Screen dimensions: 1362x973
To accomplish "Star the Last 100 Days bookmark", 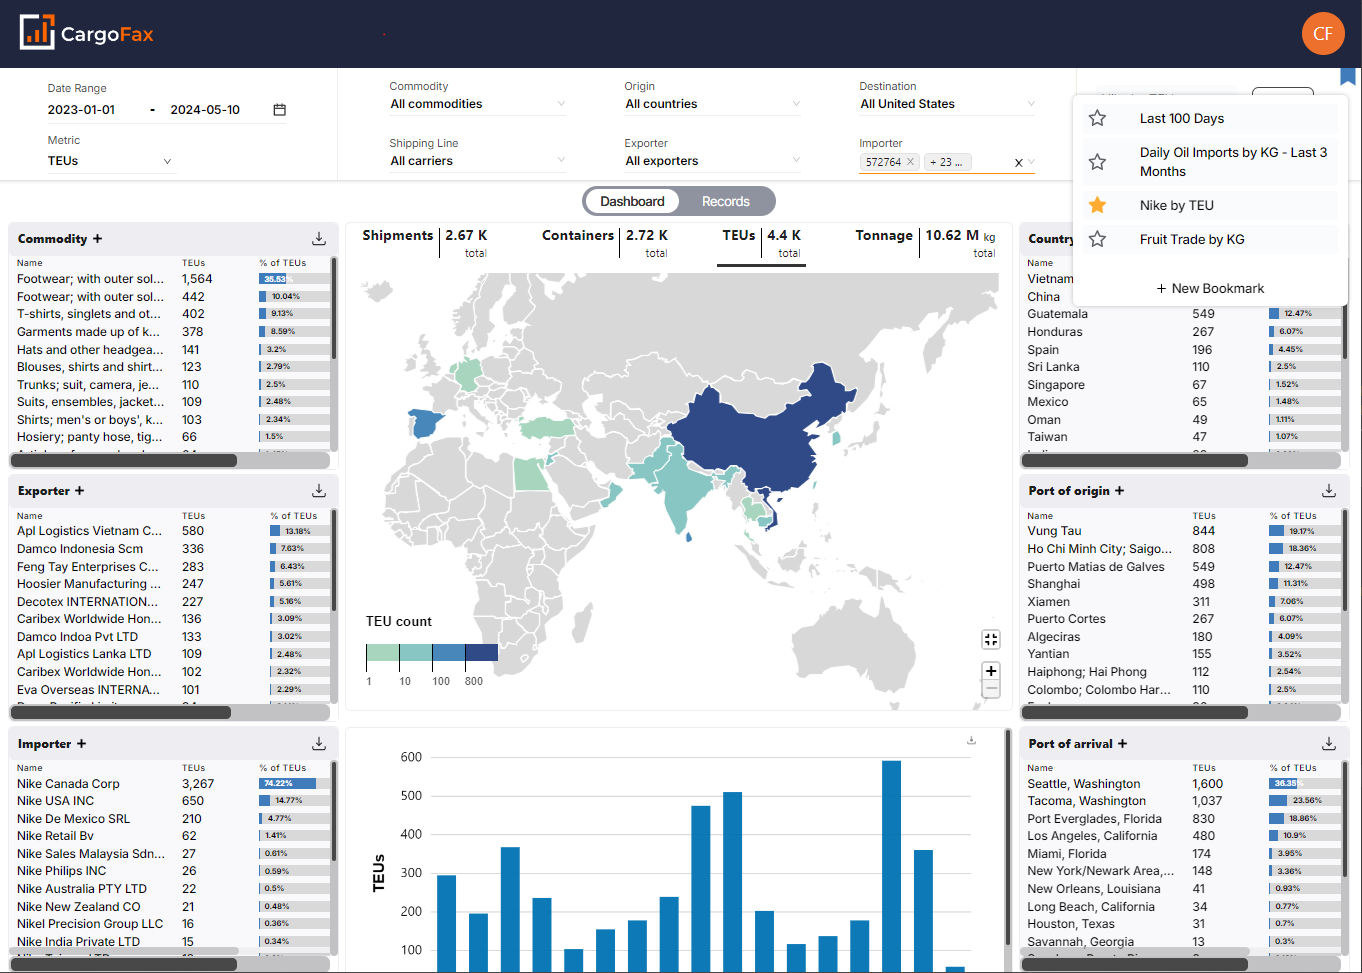I will 1097,117.
